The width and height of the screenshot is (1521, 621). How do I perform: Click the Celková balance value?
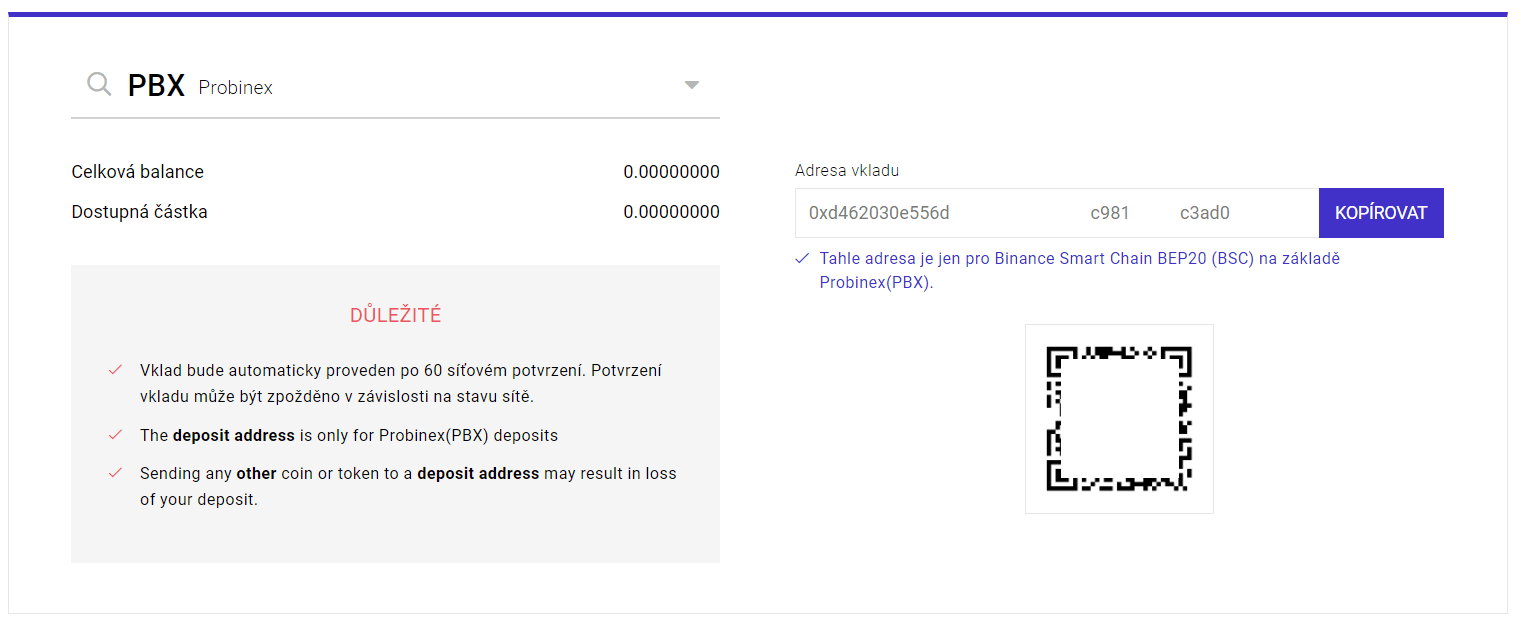pos(671,172)
